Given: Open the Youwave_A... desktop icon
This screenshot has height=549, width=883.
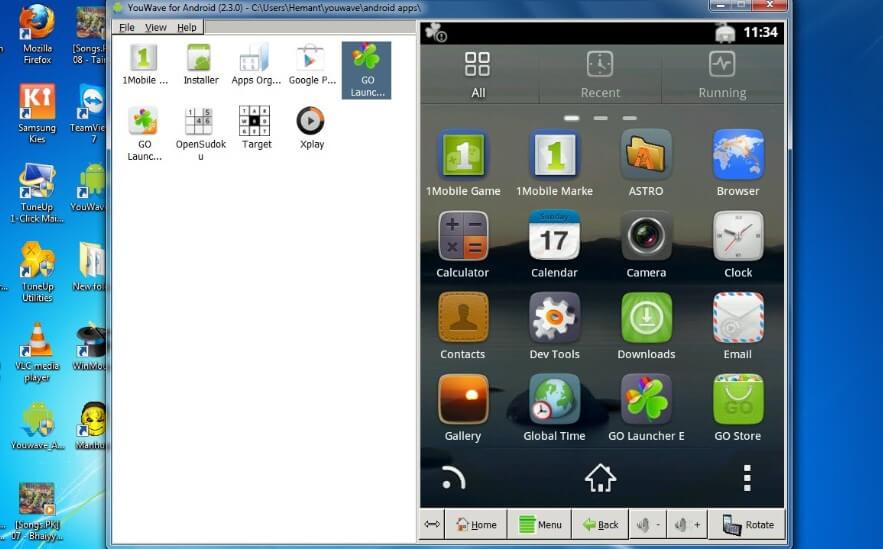Looking at the screenshot, I should [37, 426].
